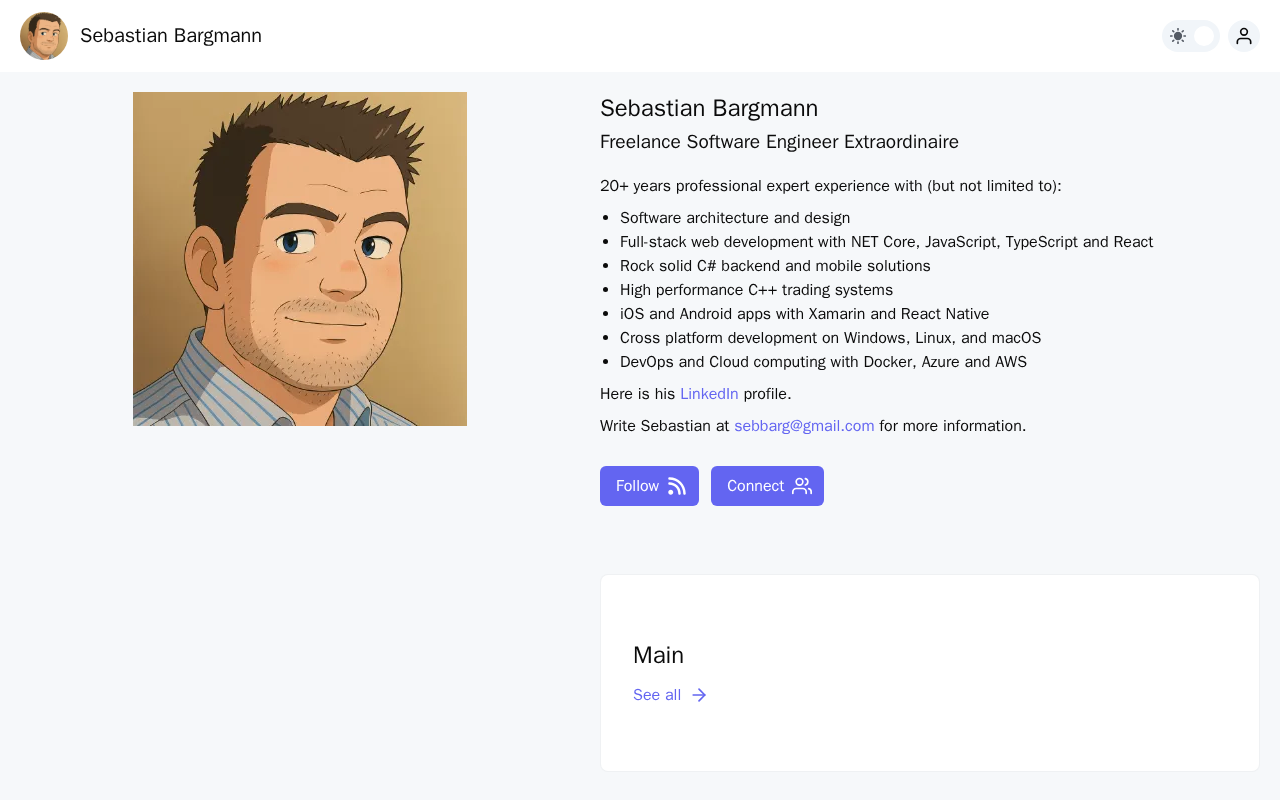Click the white knob of the theme switch
1280x800 pixels.
pyautogui.click(x=1204, y=36)
